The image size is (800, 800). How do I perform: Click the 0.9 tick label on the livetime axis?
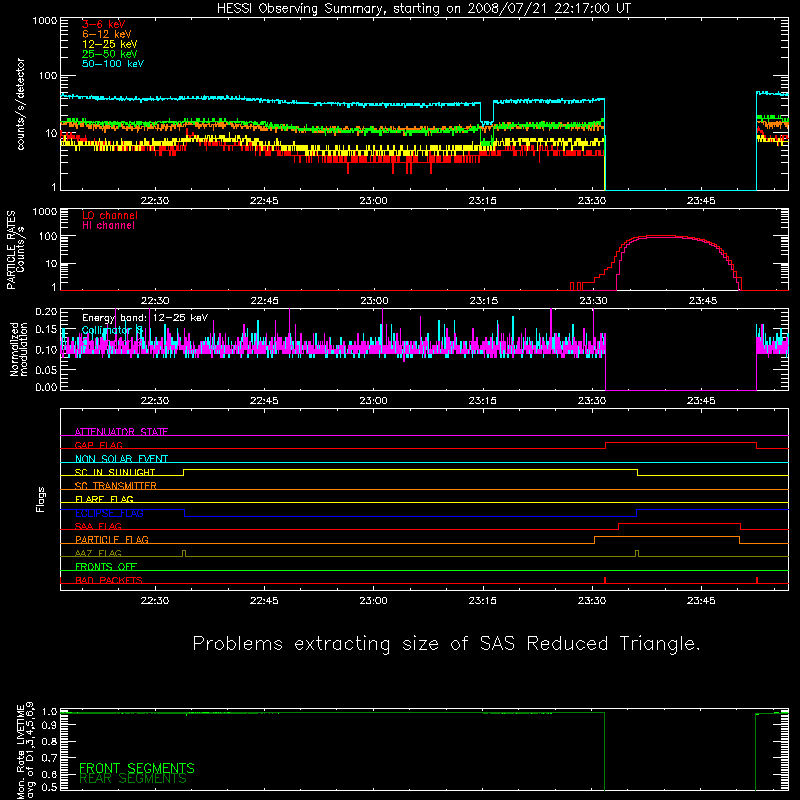coord(49,725)
